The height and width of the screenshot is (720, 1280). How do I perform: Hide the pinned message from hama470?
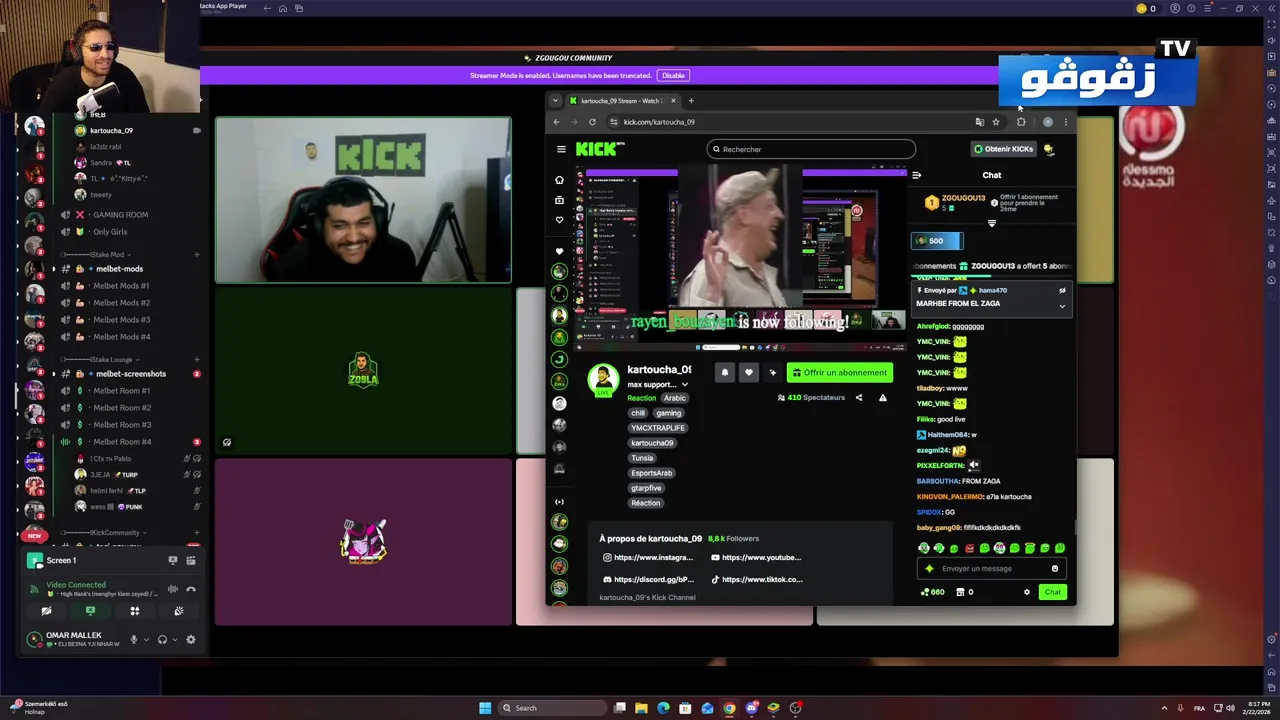(x=1062, y=291)
